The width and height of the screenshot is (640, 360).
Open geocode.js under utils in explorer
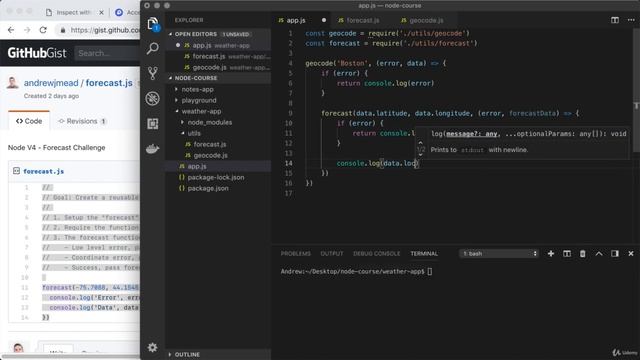coord(211,155)
